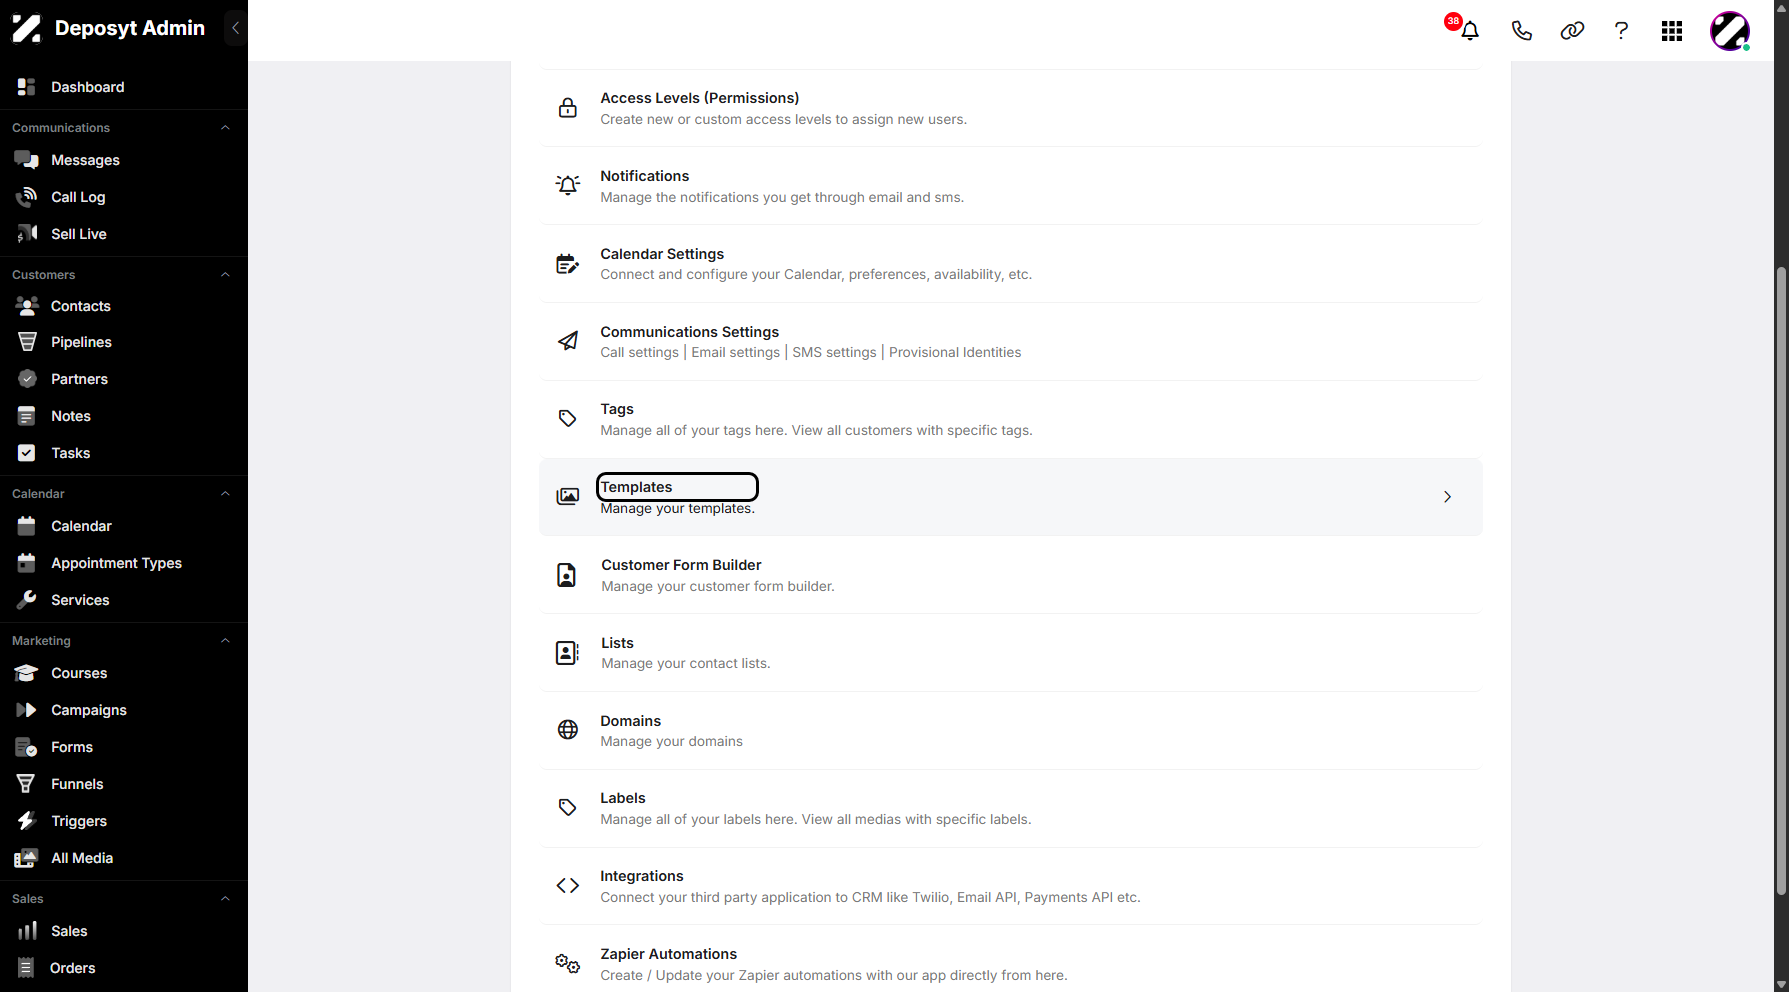Image resolution: width=1789 pixels, height=992 pixels.
Task: Click the Zapier Automations gears icon
Action: (x=568, y=964)
